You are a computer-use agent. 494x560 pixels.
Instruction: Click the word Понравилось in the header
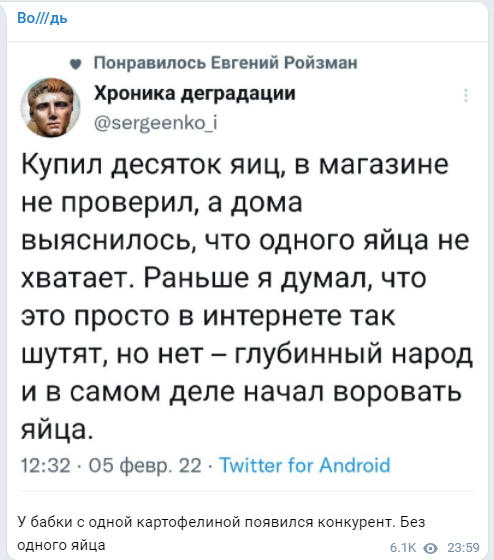[150, 64]
